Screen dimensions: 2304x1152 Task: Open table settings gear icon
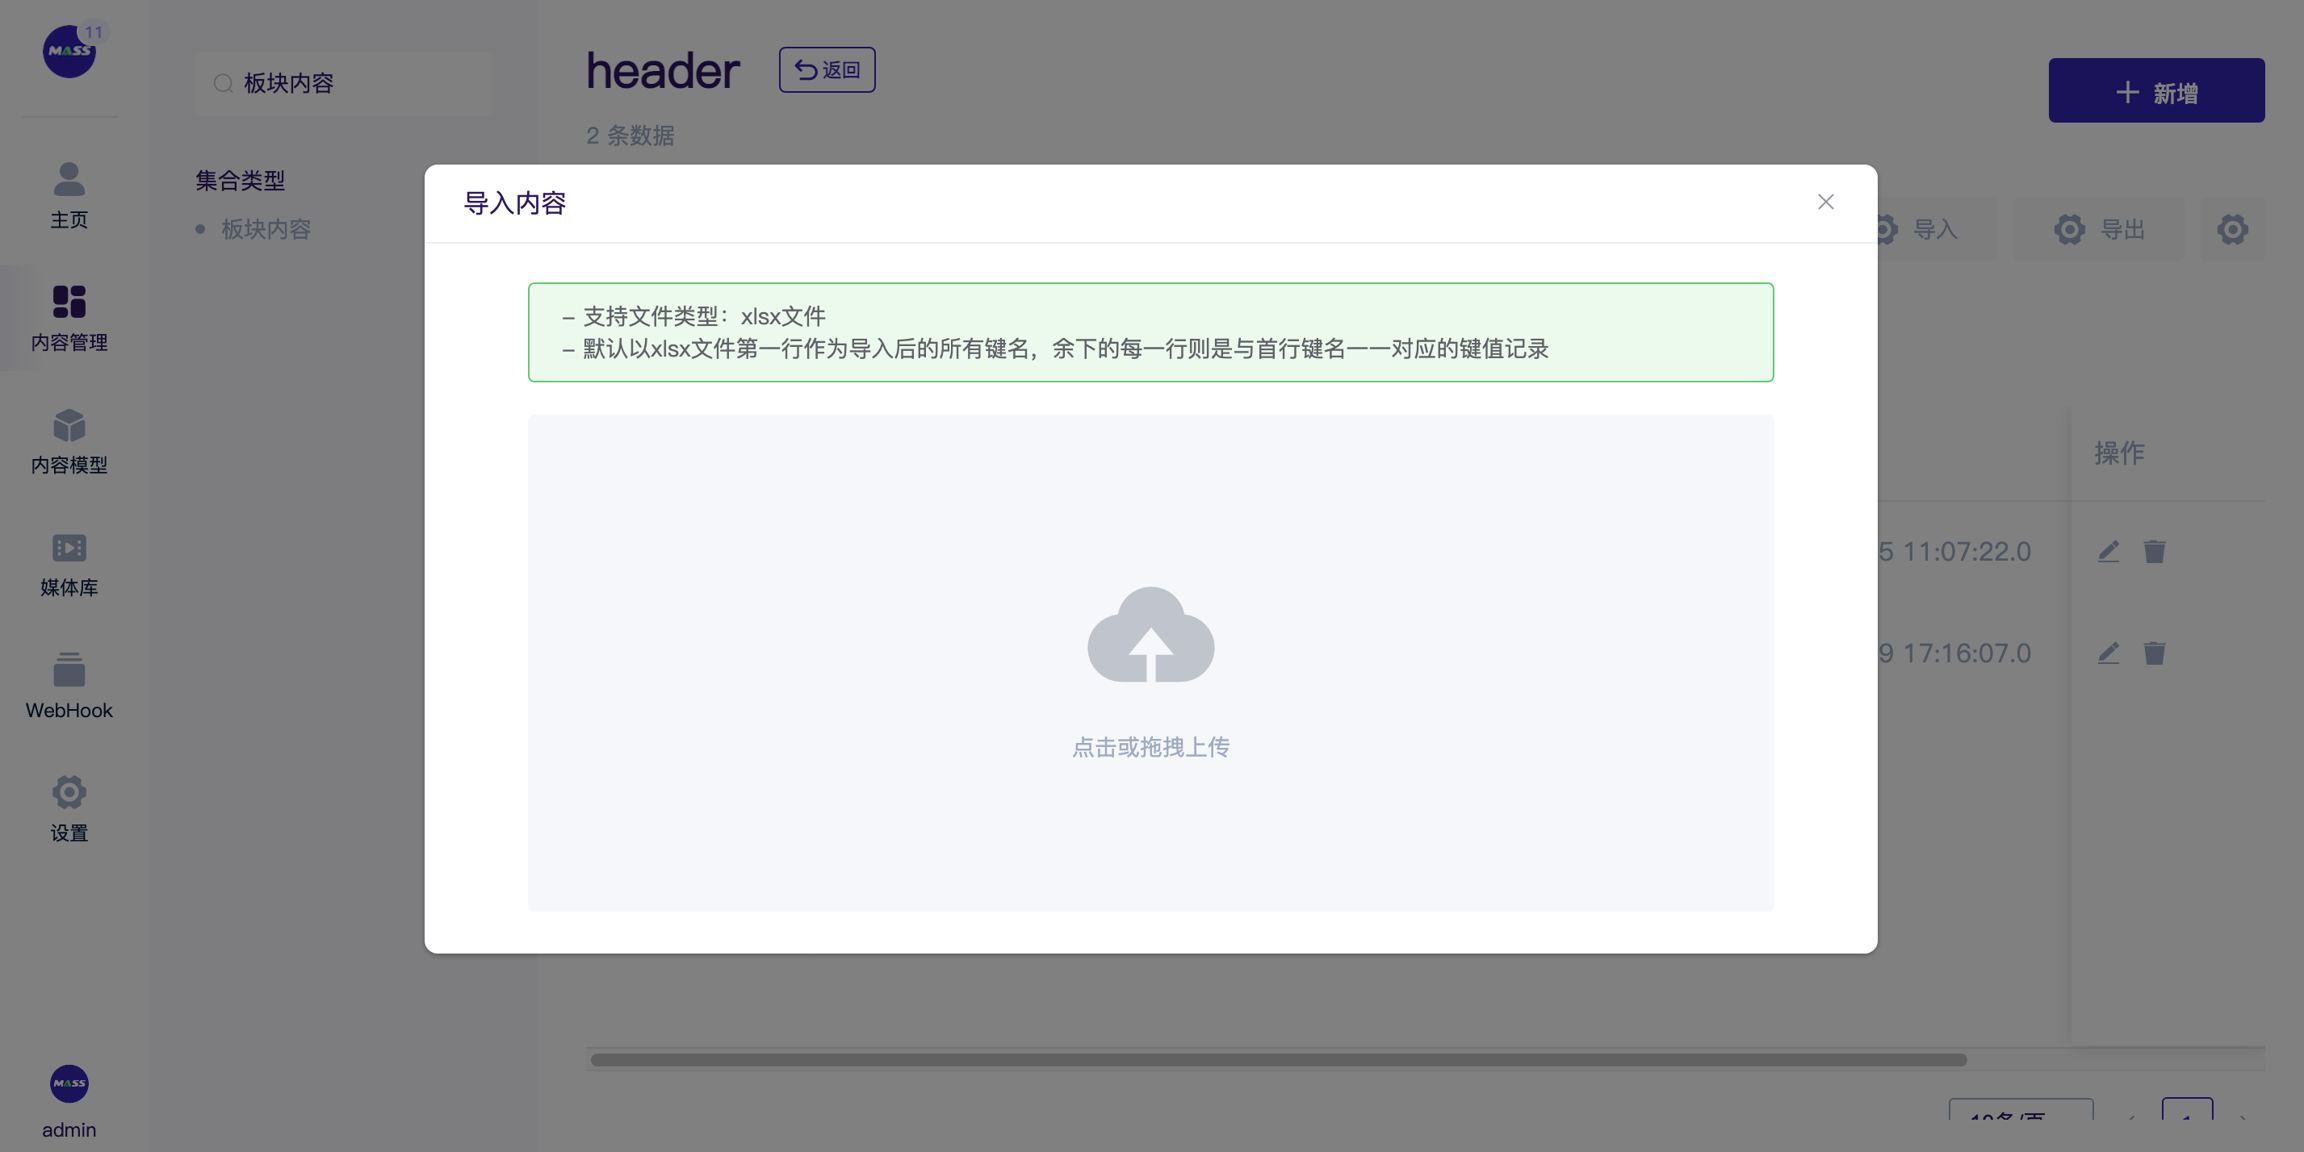2232,229
